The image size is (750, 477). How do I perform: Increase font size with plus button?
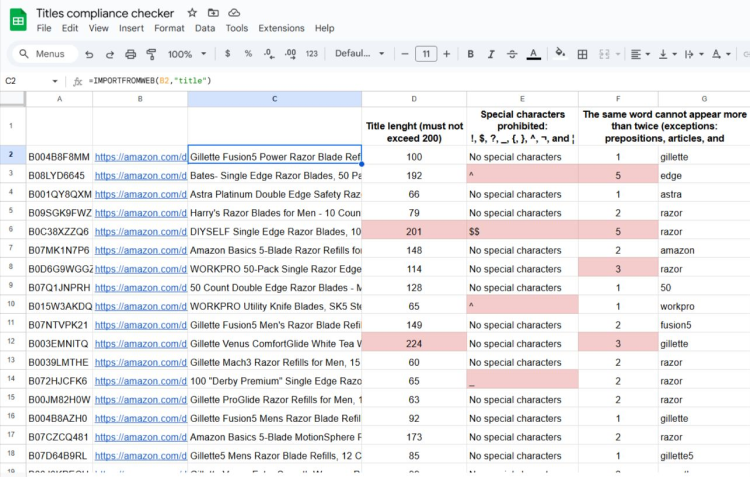(x=446, y=54)
